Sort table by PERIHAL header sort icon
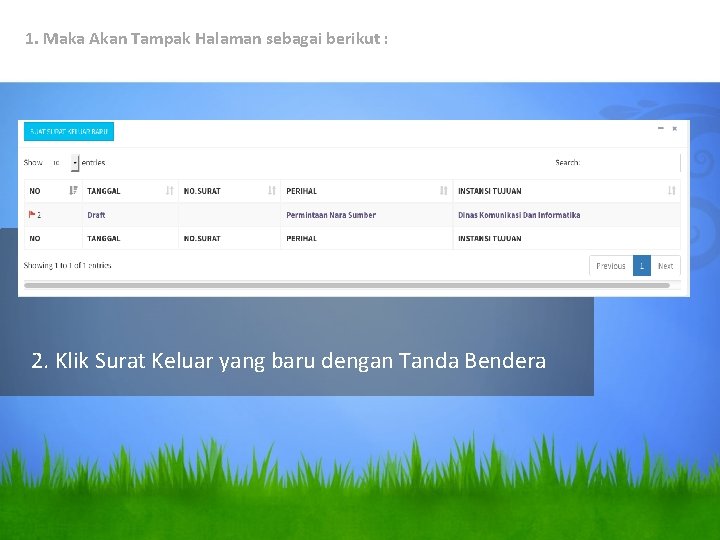Image resolution: width=720 pixels, height=540 pixels. [444, 191]
